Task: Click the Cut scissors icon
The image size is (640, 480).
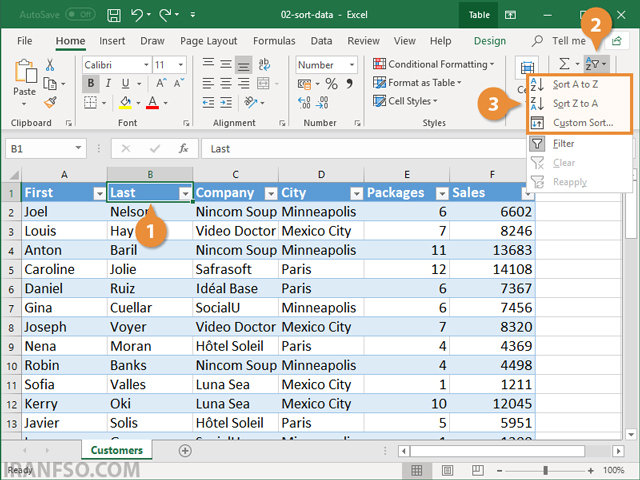Action: coord(50,64)
